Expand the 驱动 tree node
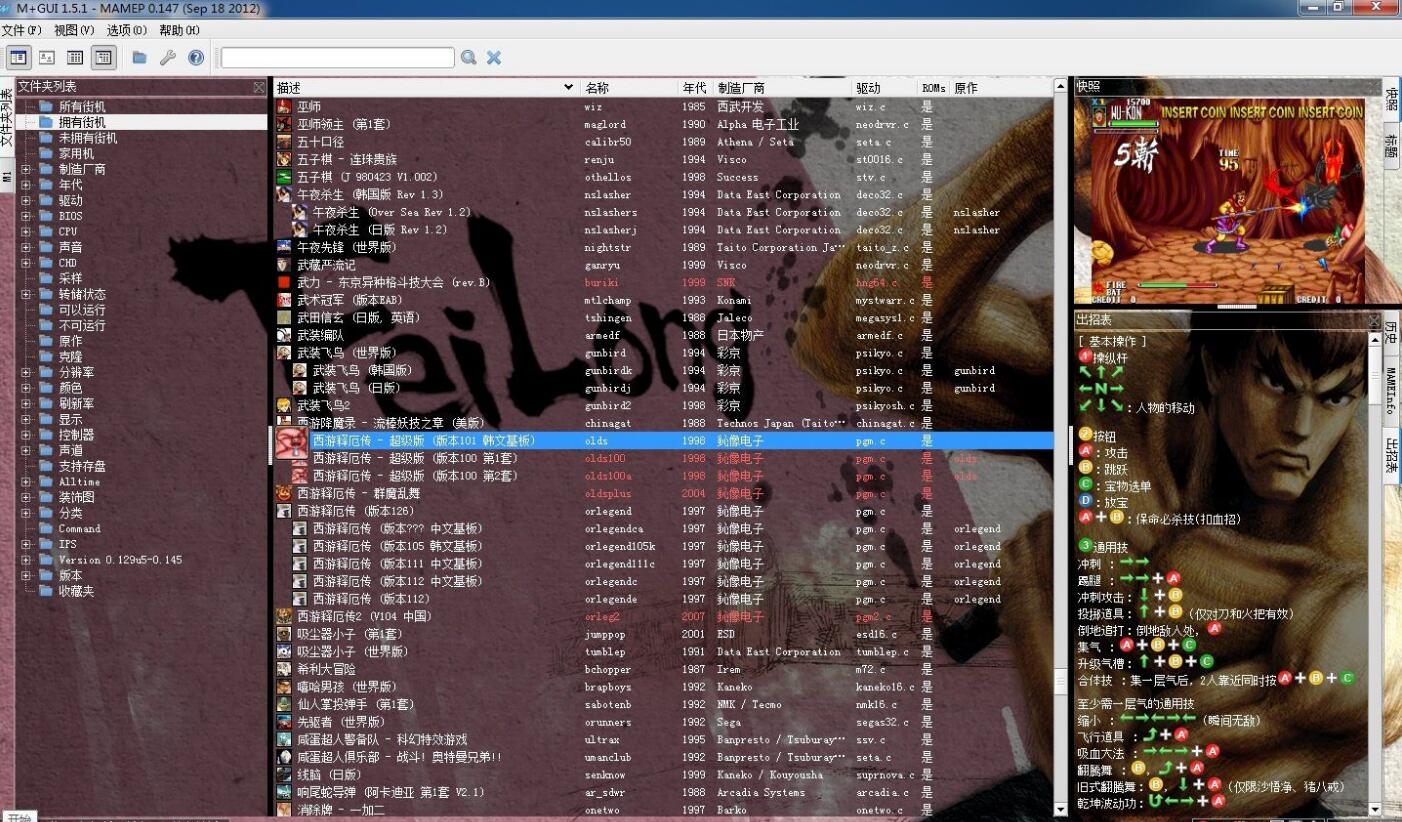Screen dimensions: 1402x822 click(25, 200)
